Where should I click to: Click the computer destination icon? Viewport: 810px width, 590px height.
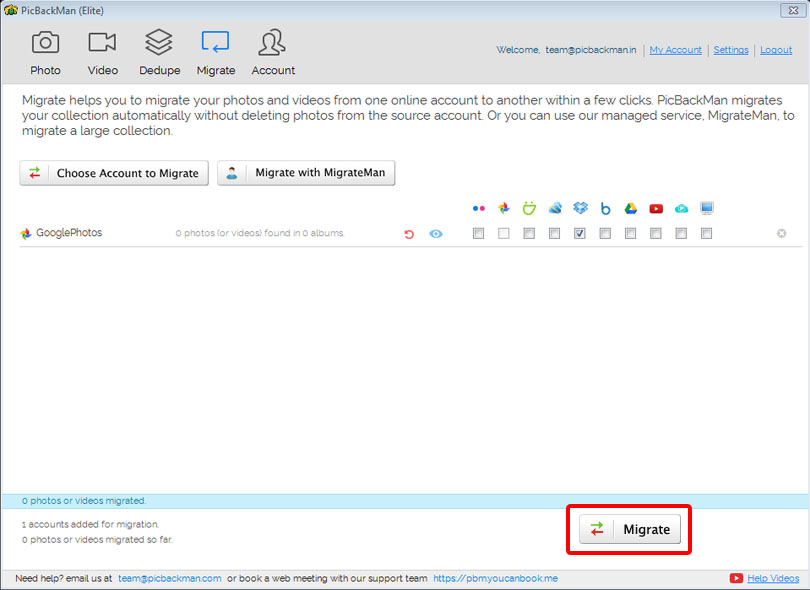coord(707,208)
